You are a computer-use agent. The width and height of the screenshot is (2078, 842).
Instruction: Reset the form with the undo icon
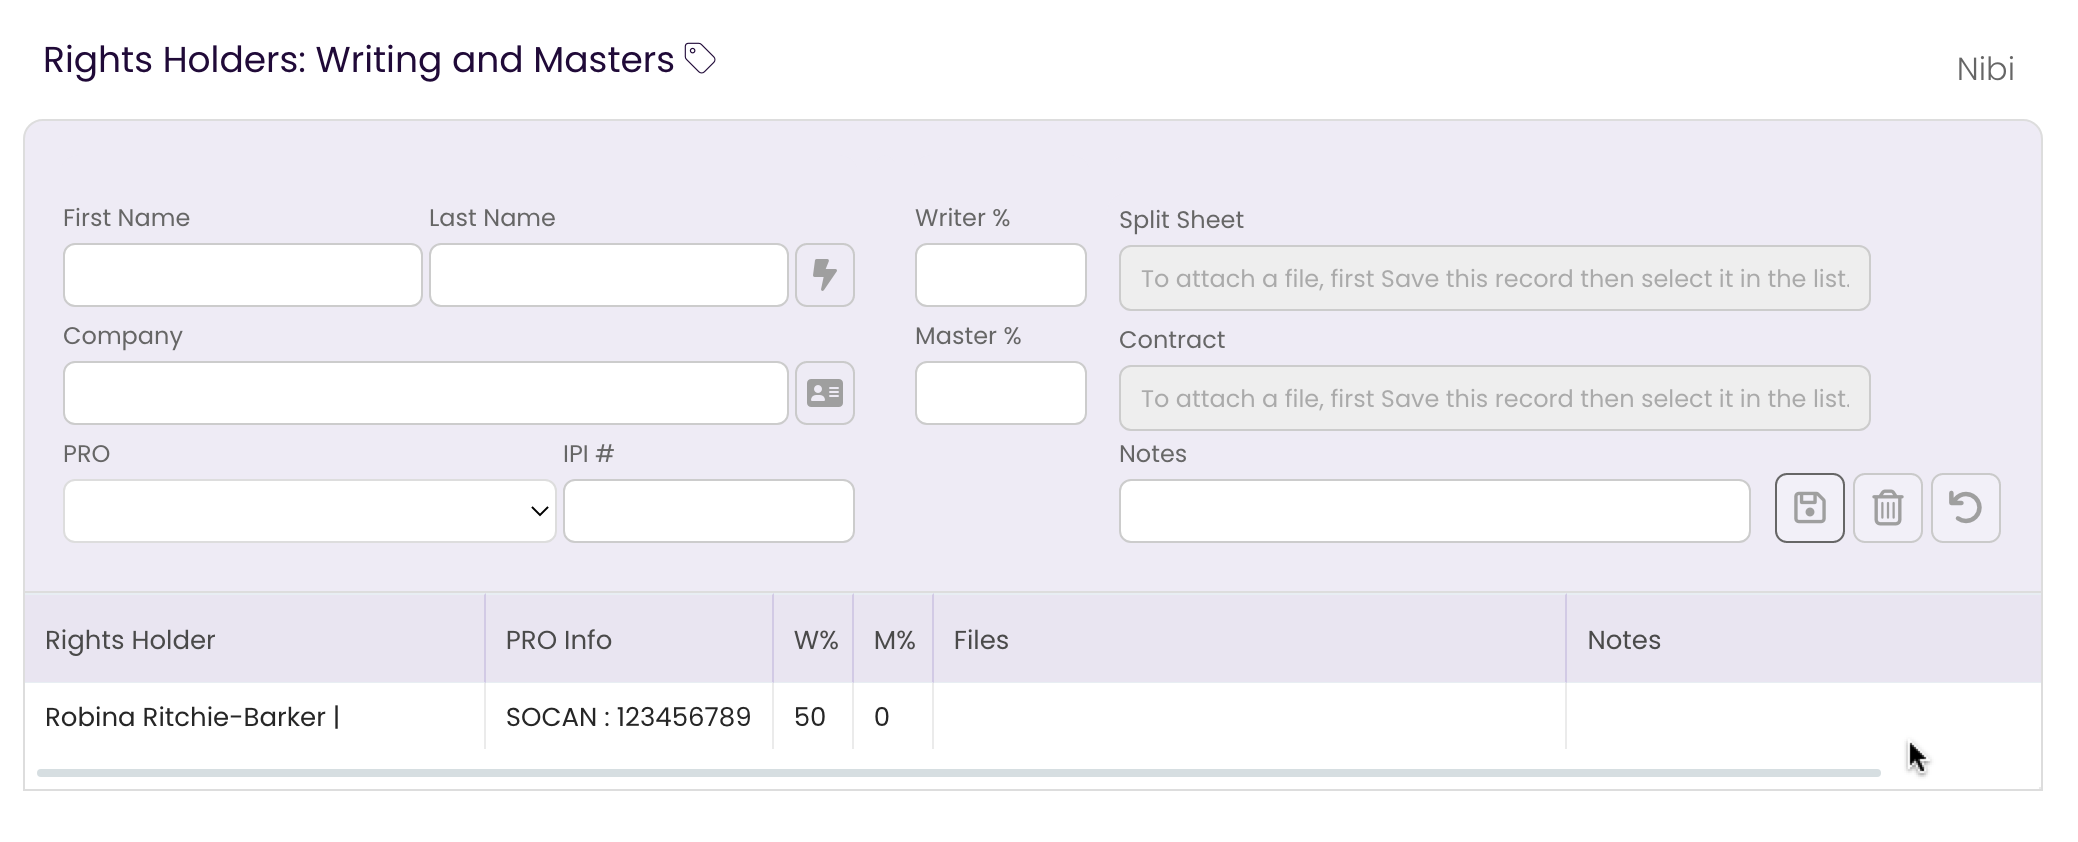[1966, 508]
